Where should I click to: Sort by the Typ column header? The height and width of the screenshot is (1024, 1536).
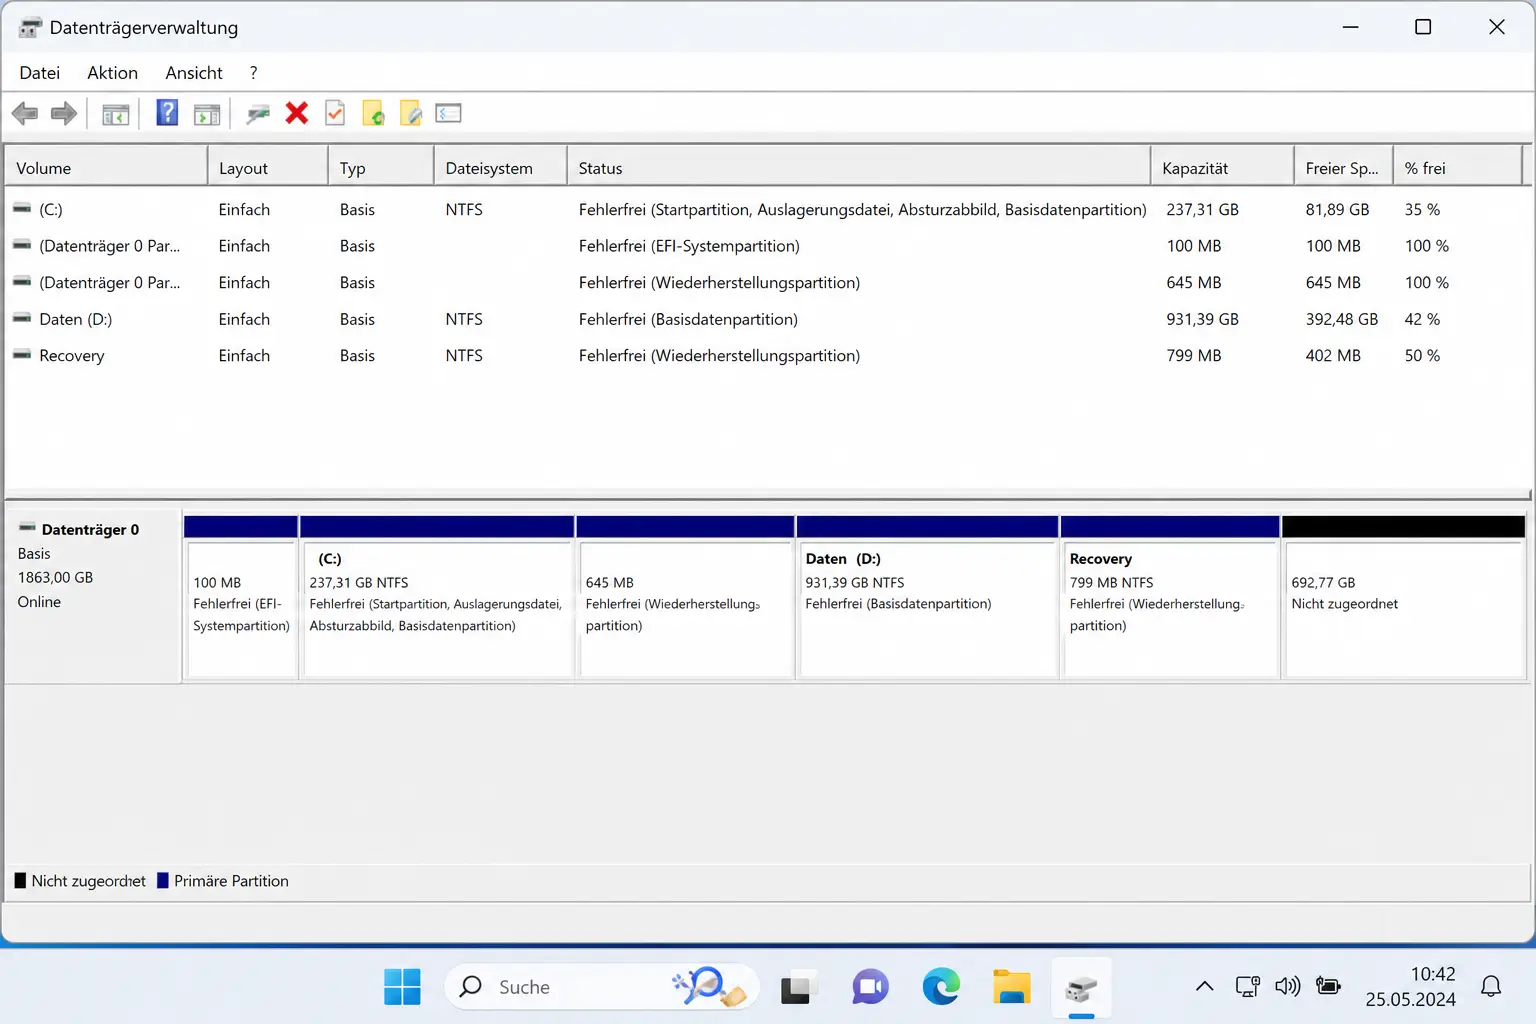click(381, 168)
